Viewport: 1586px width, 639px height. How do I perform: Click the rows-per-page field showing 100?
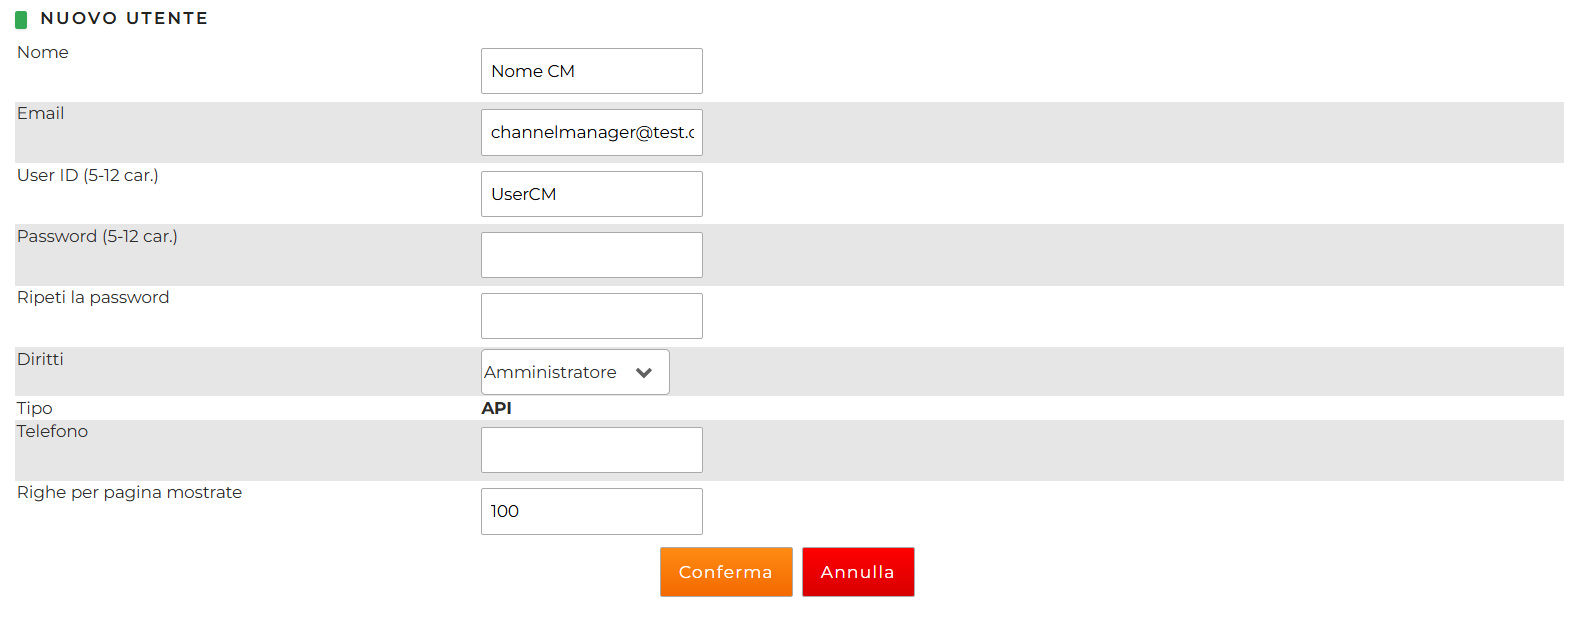point(591,511)
